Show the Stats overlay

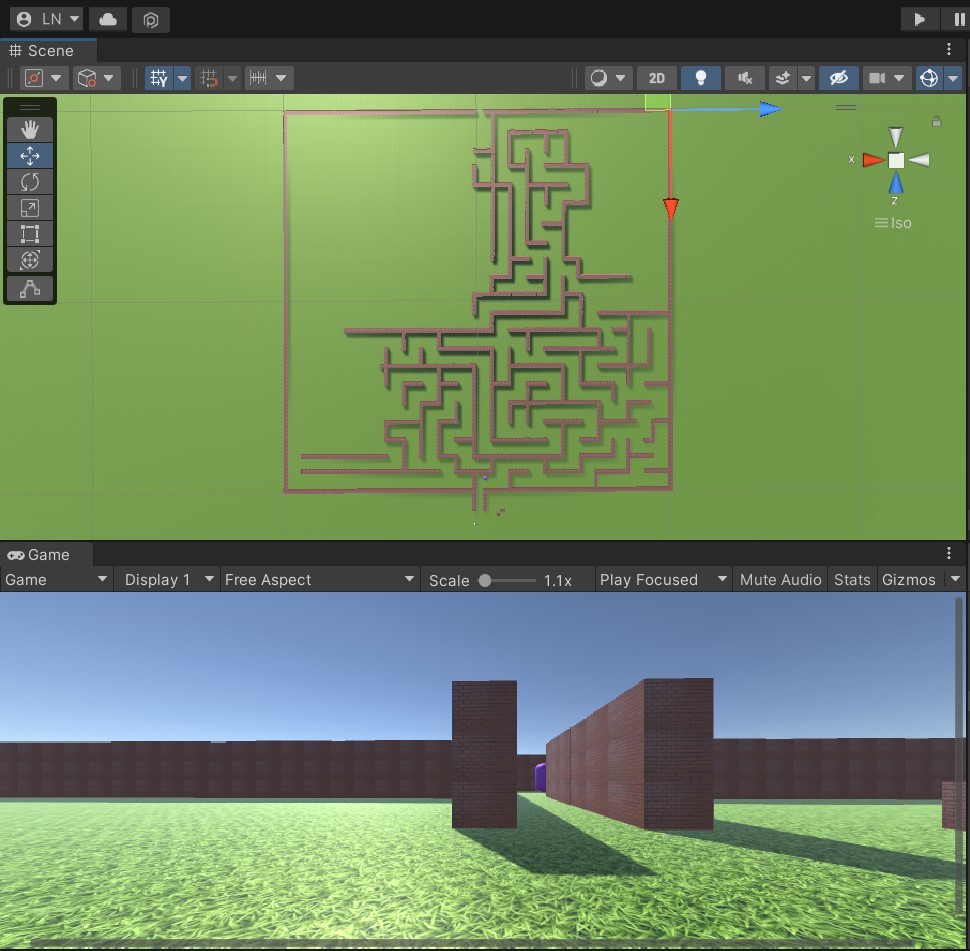tap(852, 580)
